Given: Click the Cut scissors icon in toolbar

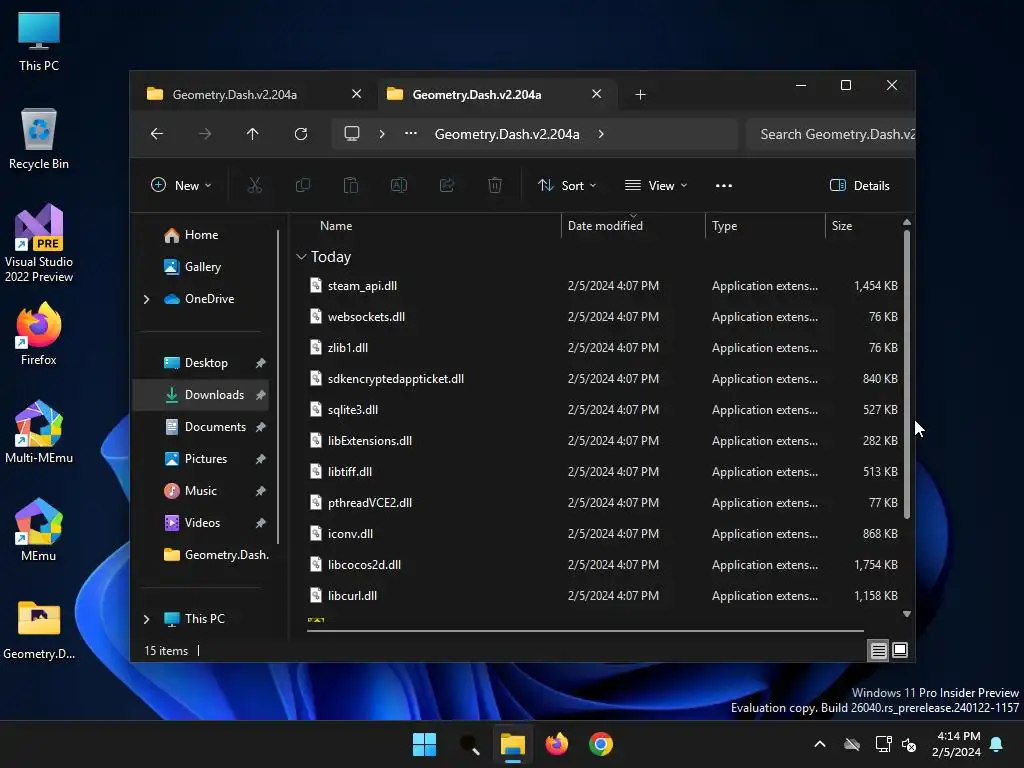Looking at the screenshot, I should [255, 185].
